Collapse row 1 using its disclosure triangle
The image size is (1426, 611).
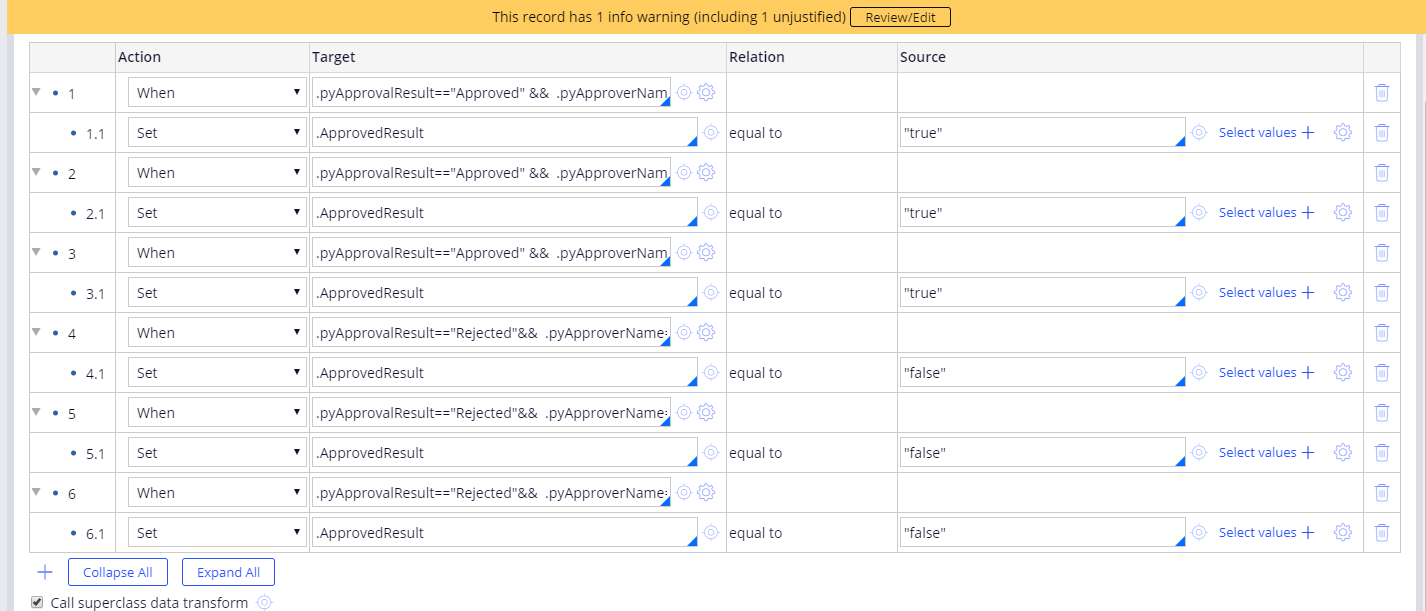click(x=36, y=92)
